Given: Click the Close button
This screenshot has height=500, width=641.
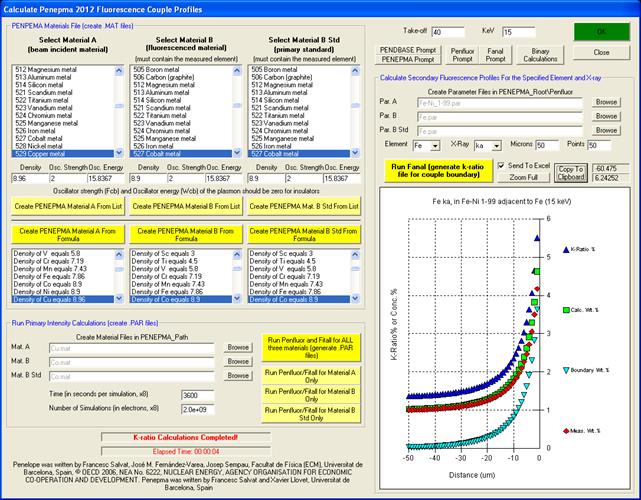Looking at the screenshot, I should (x=601, y=52).
